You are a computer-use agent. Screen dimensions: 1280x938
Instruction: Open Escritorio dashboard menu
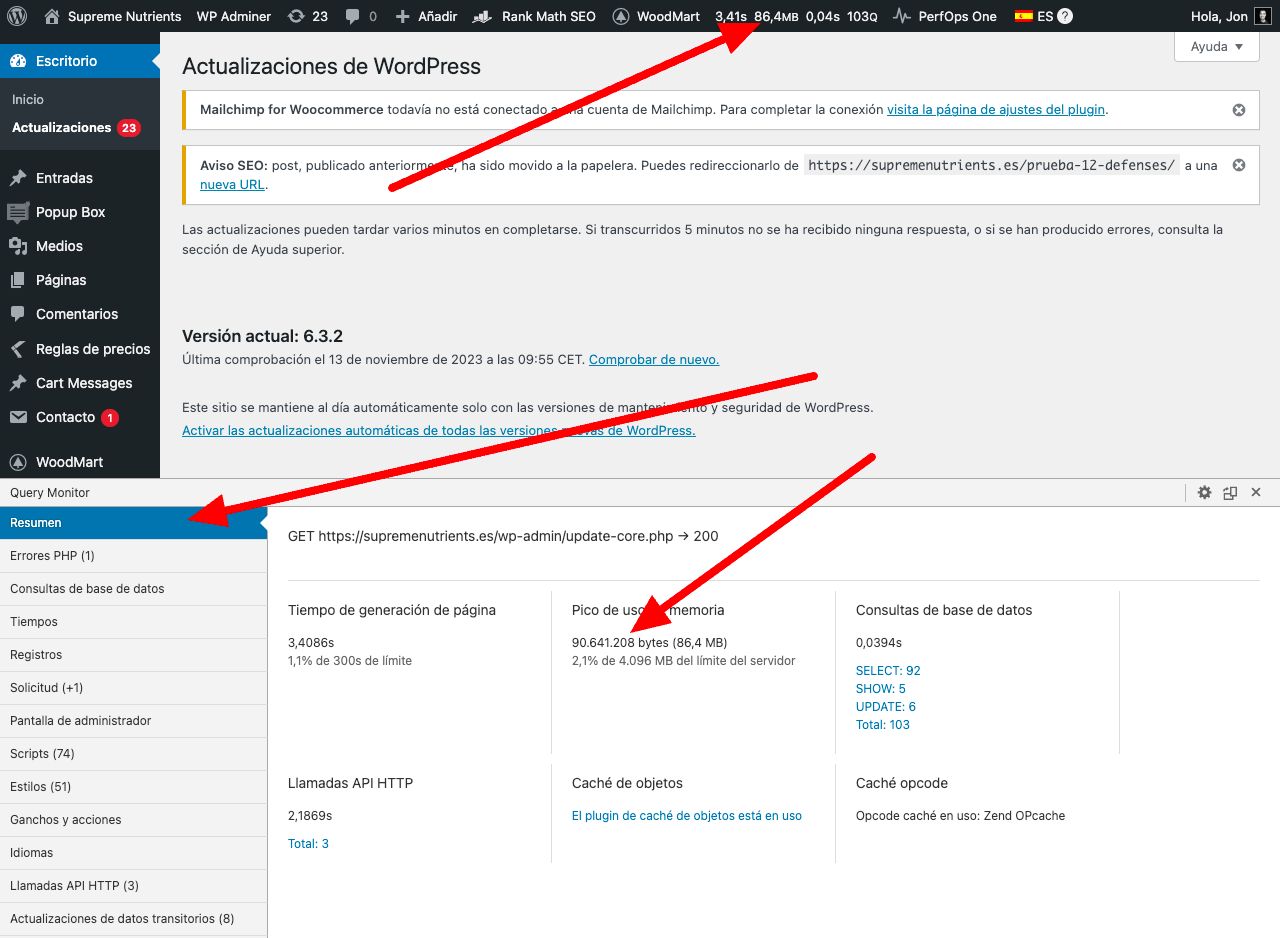pos(80,61)
